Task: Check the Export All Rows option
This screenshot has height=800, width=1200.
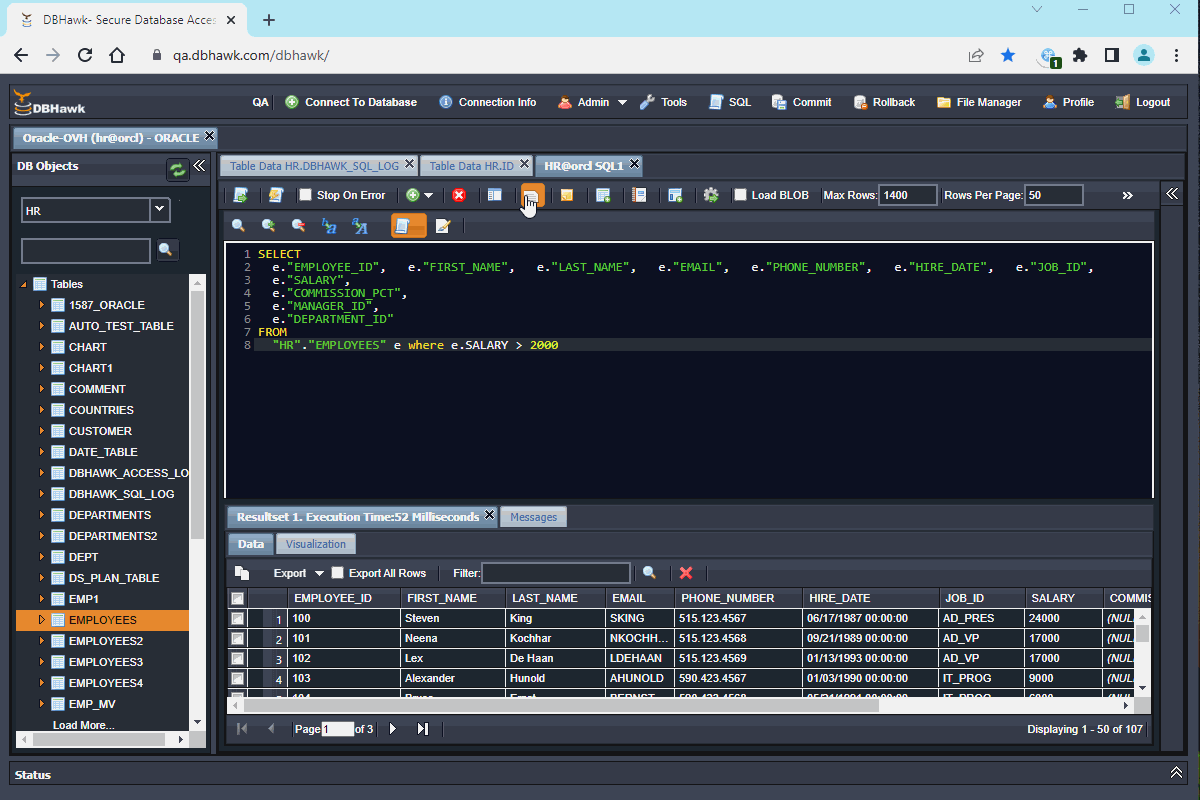Action: (338, 573)
